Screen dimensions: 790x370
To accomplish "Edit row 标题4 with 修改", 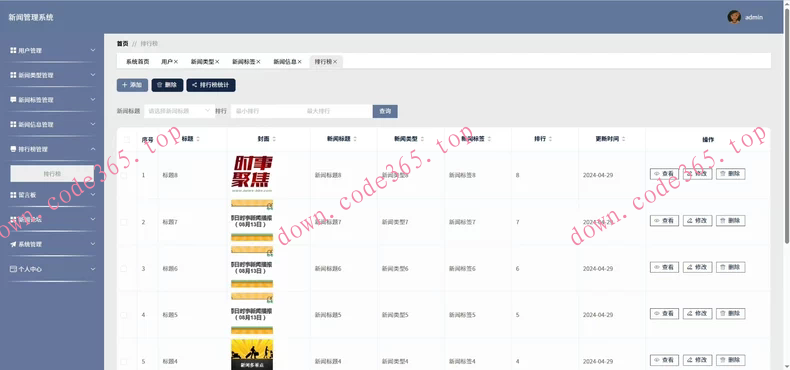I will (x=697, y=360).
